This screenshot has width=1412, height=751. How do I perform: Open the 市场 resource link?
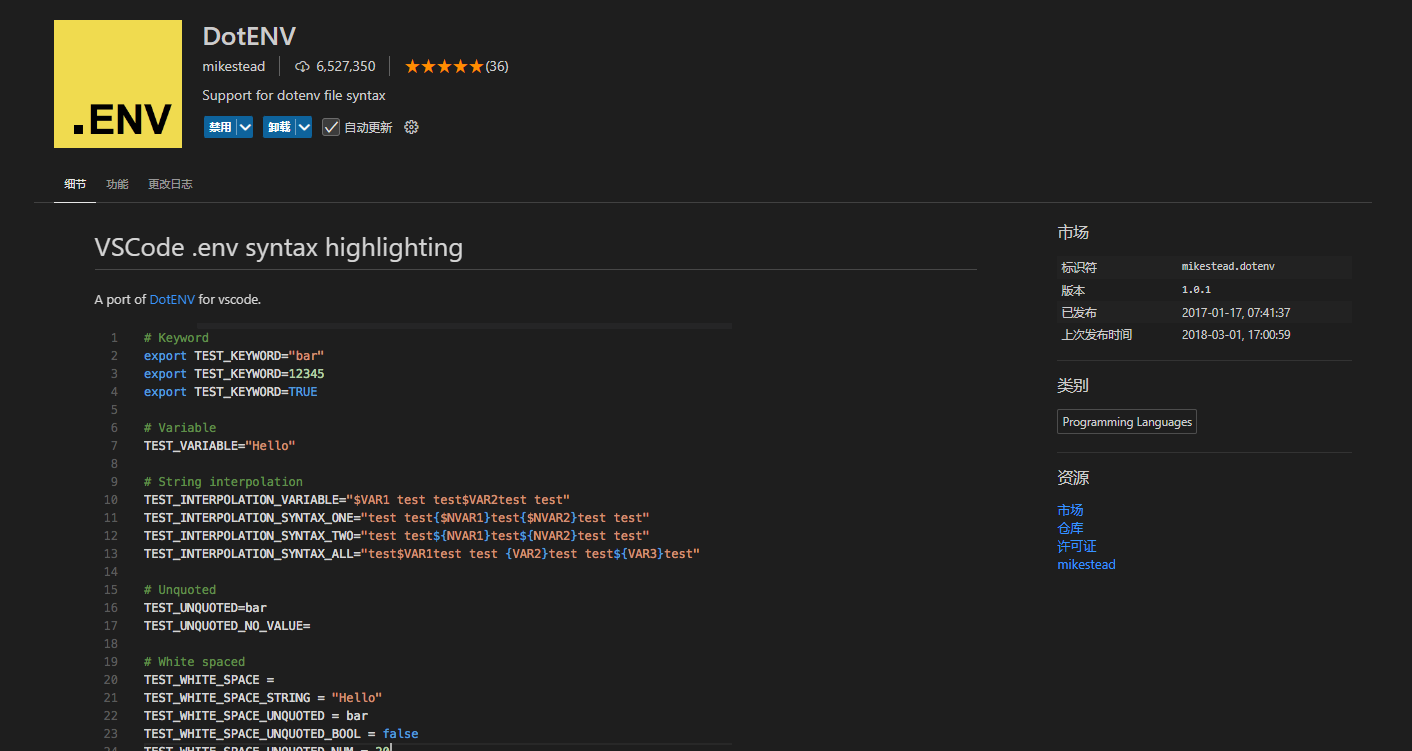[x=1070, y=510]
